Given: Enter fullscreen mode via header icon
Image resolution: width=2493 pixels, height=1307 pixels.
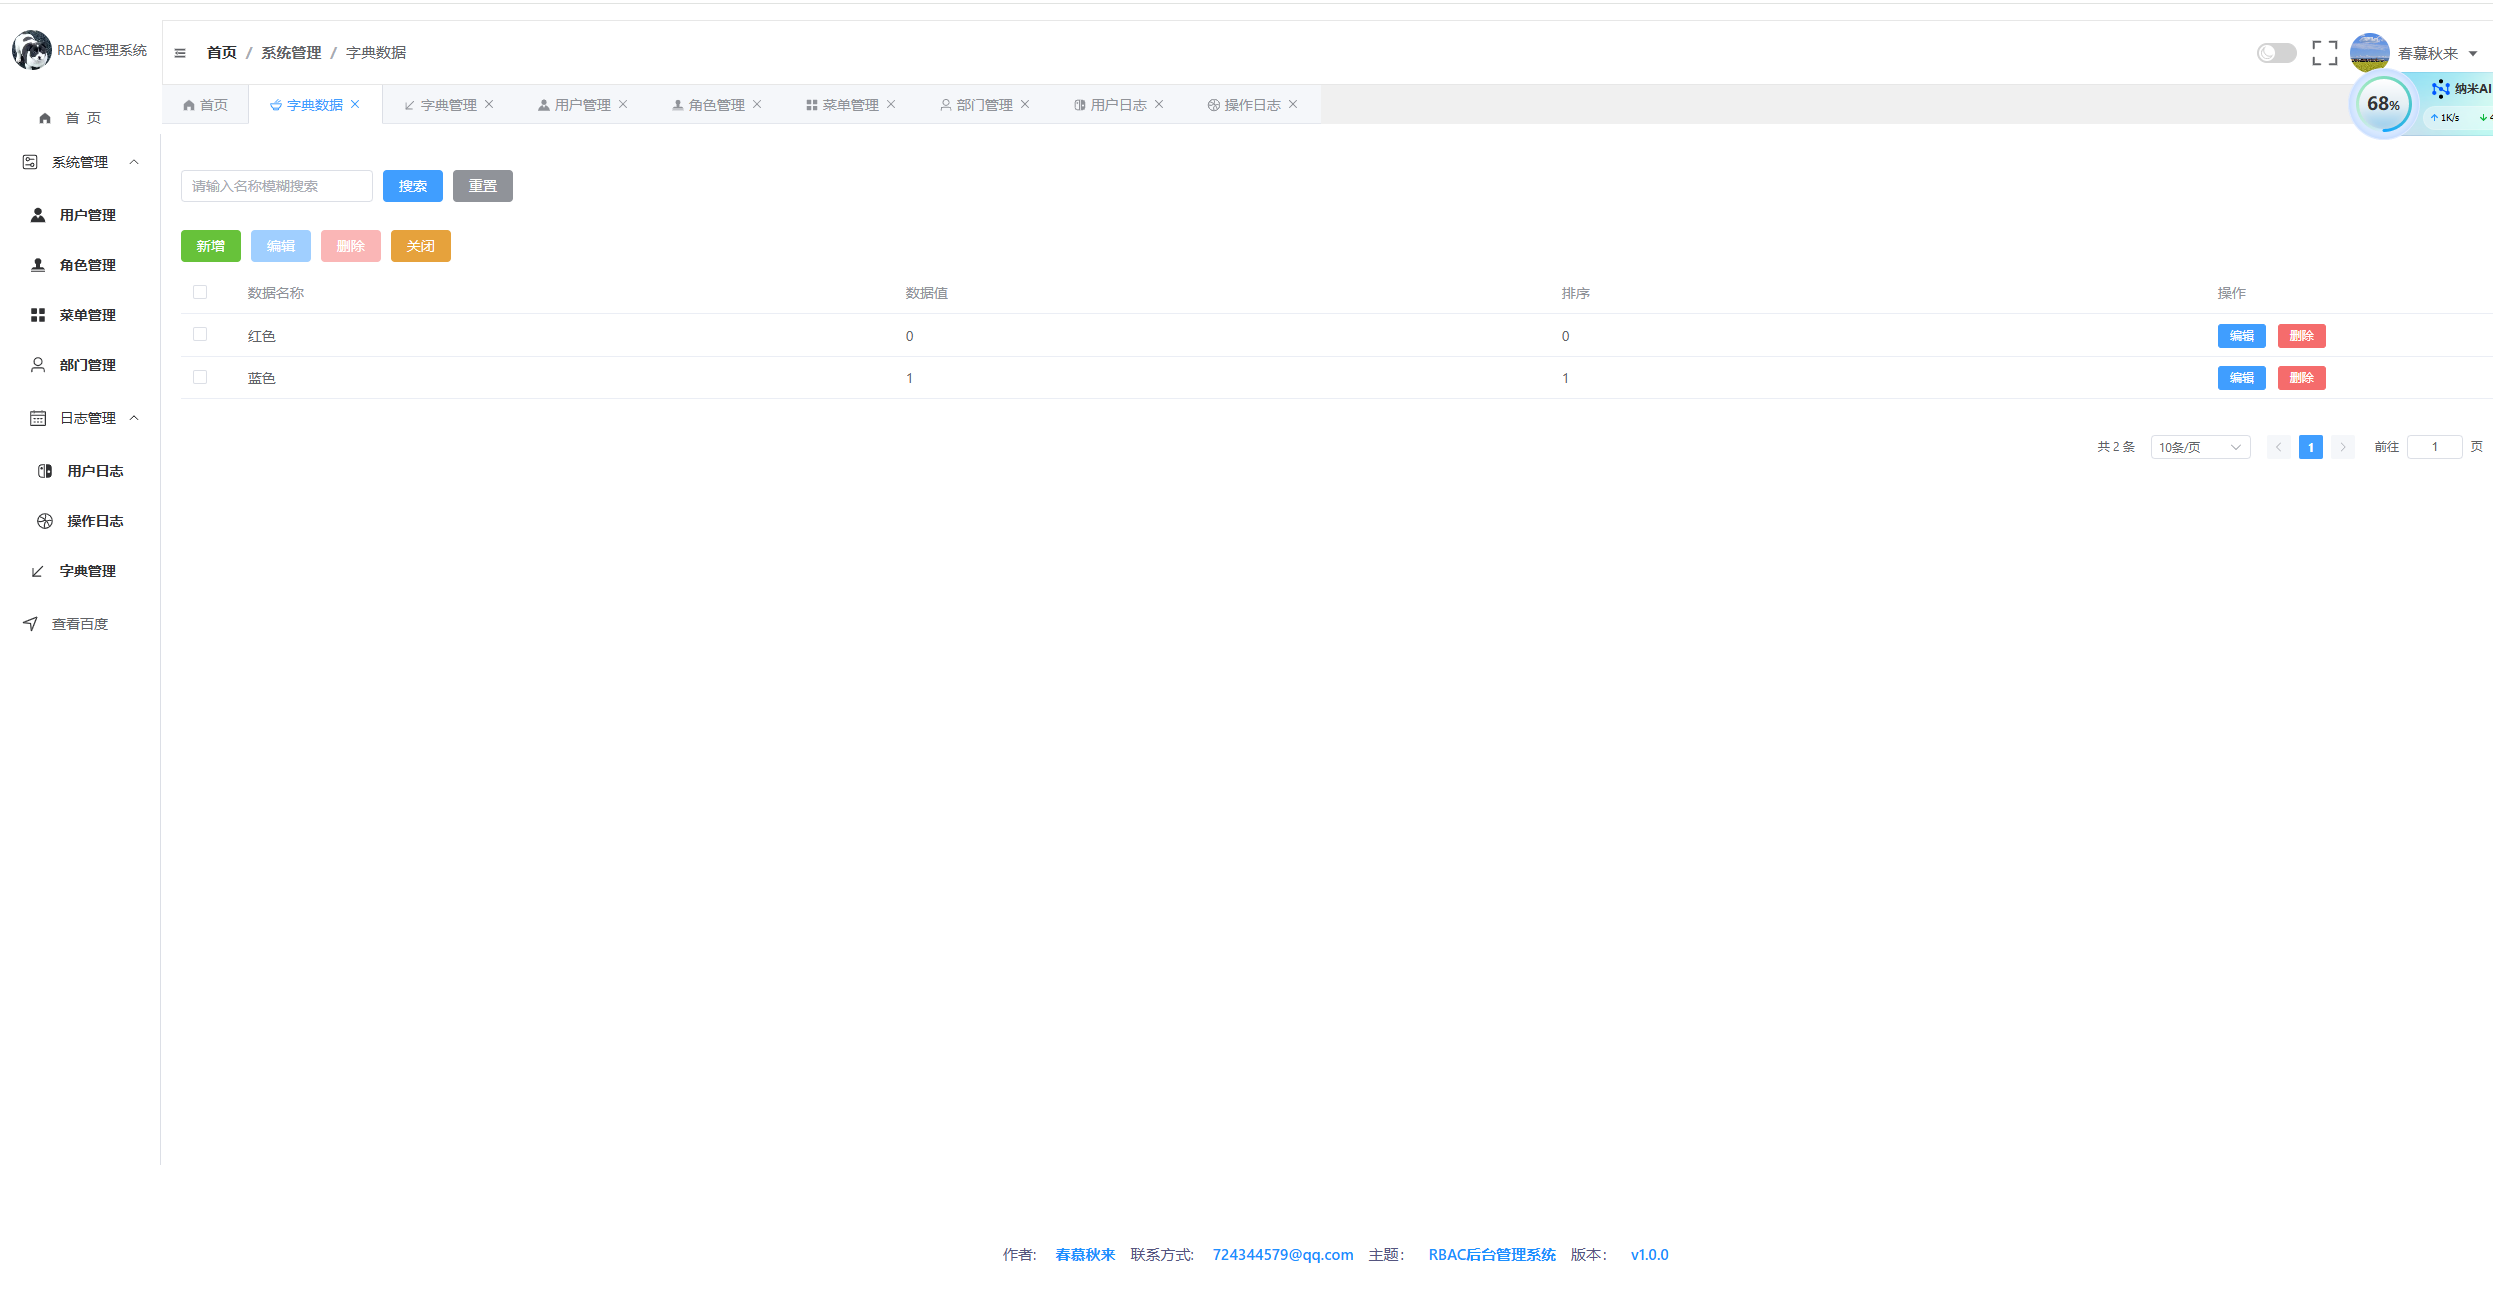Looking at the screenshot, I should tap(2324, 53).
